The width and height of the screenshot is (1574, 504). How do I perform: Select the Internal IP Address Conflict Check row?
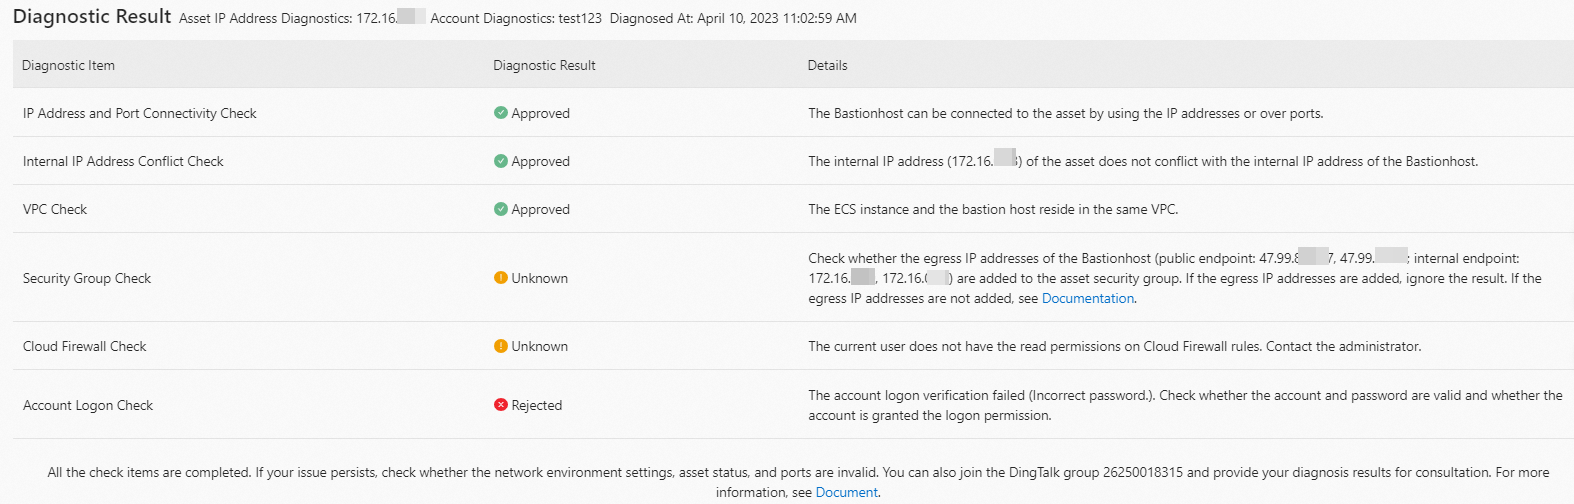[123, 161]
